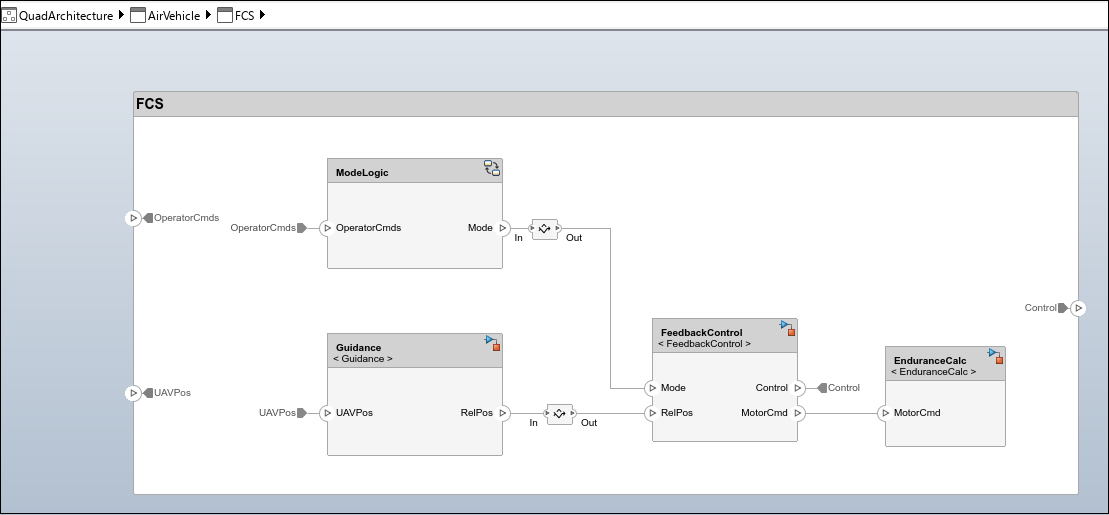Screen dimensions: 1109x515
Task: Click the UAVPos input port on Guidance
Action: tap(327, 412)
